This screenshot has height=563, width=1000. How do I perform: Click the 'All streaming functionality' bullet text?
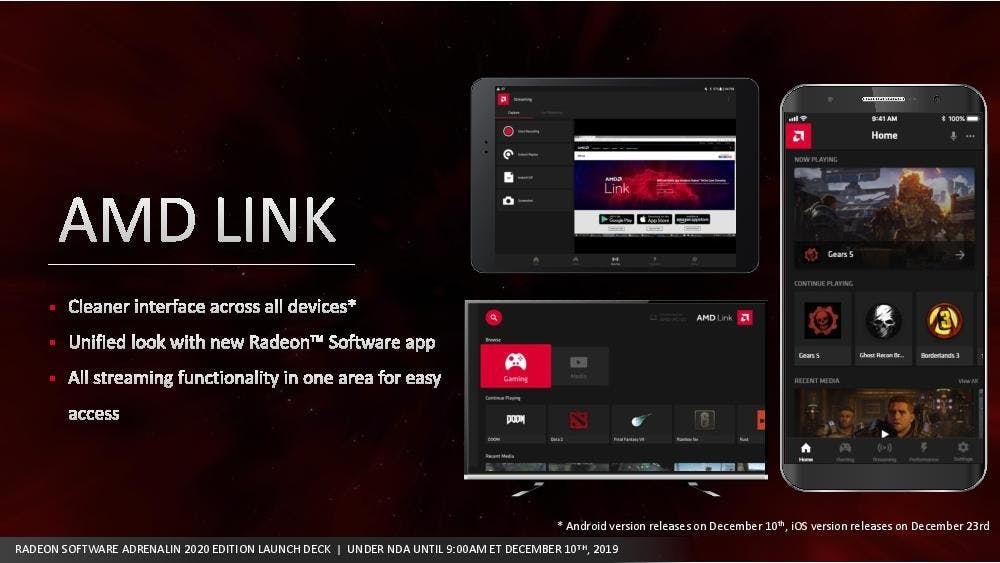pos(254,395)
